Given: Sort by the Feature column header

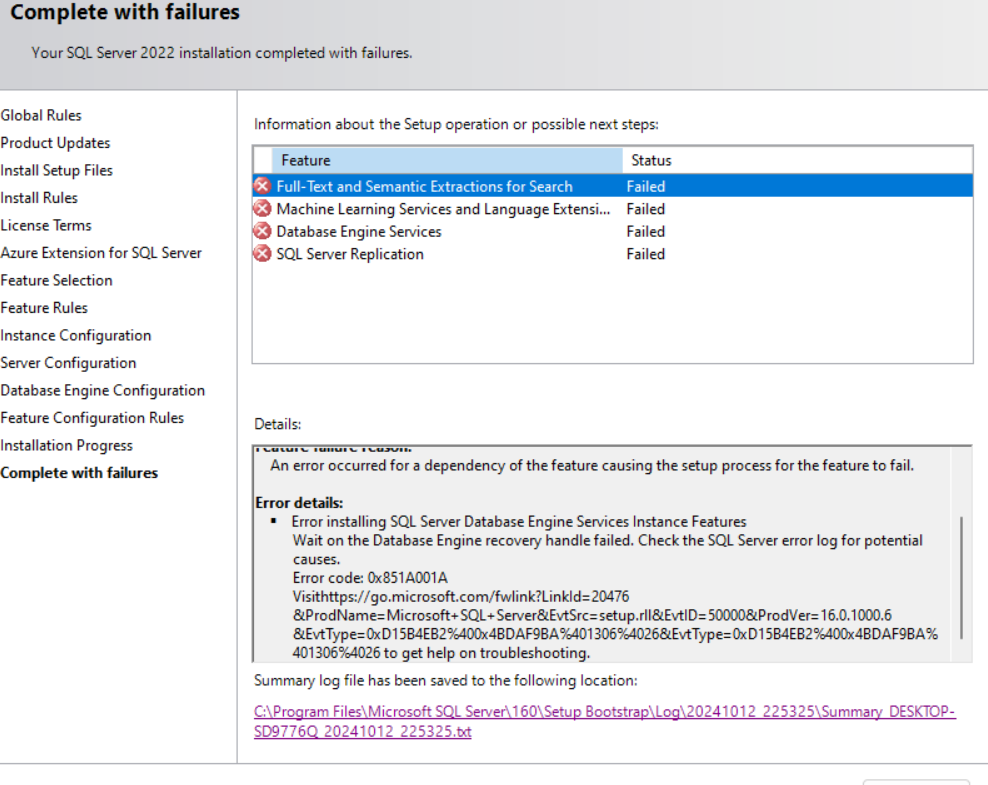Looking at the screenshot, I should click(x=447, y=160).
